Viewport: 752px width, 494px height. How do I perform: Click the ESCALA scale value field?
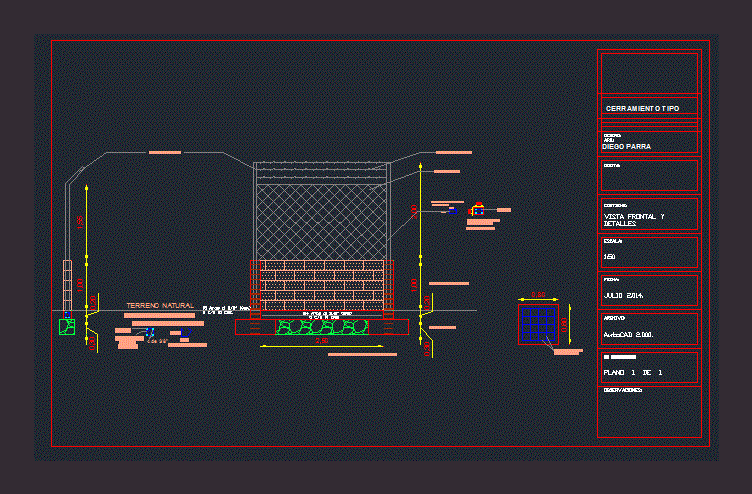611,258
